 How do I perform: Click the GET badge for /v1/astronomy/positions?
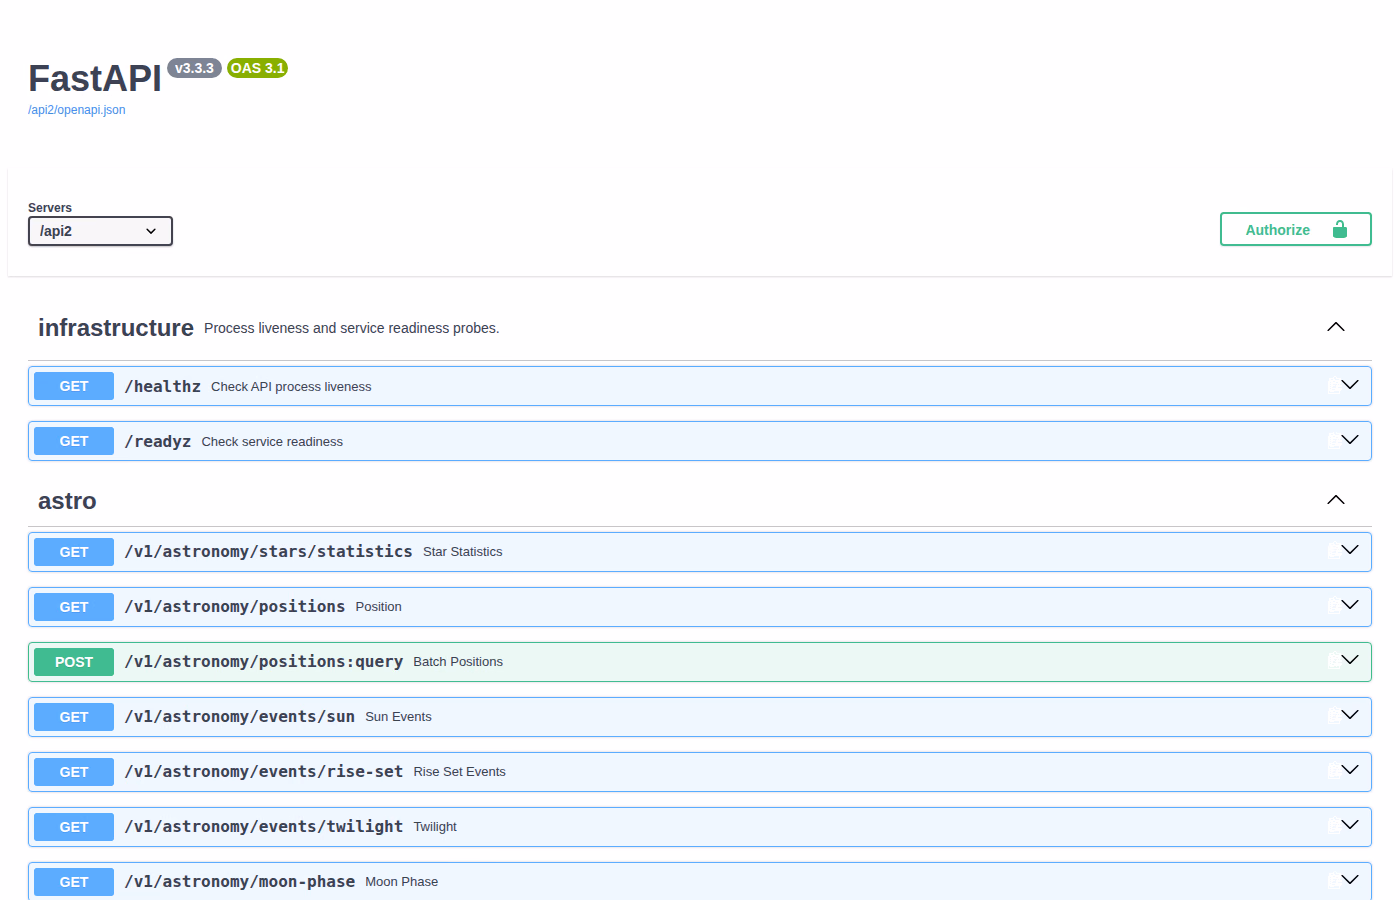74,607
